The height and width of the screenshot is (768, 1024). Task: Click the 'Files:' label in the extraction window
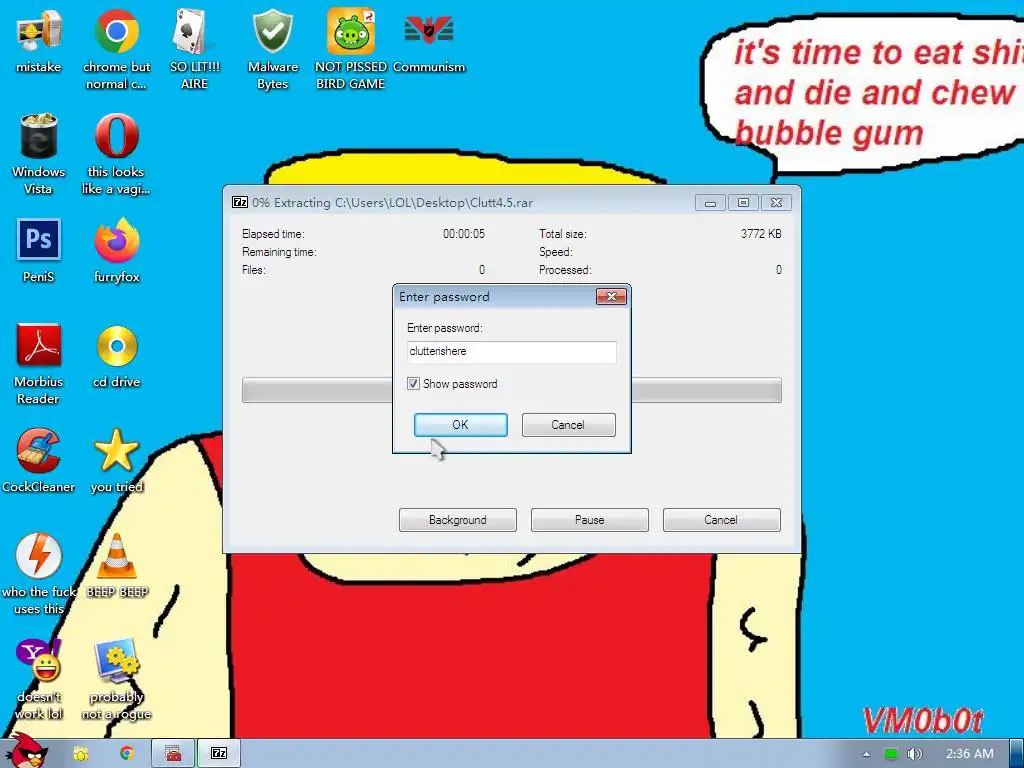[253, 270]
